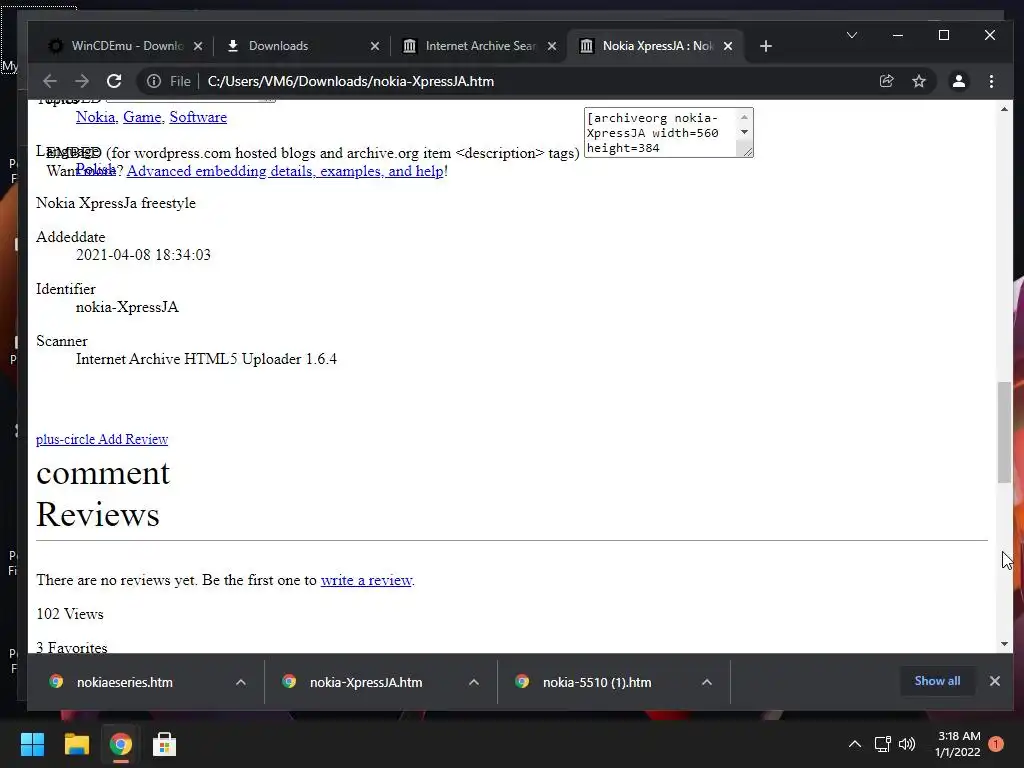Click the page scrollbar thumb
The width and height of the screenshot is (1024, 768).
[x=1004, y=432]
